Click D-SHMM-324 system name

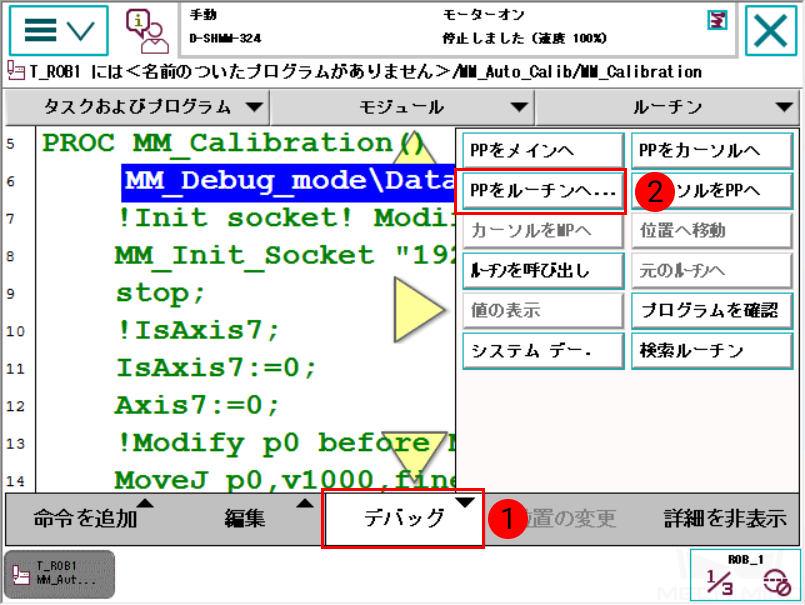pyautogui.click(x=225, y=38)
